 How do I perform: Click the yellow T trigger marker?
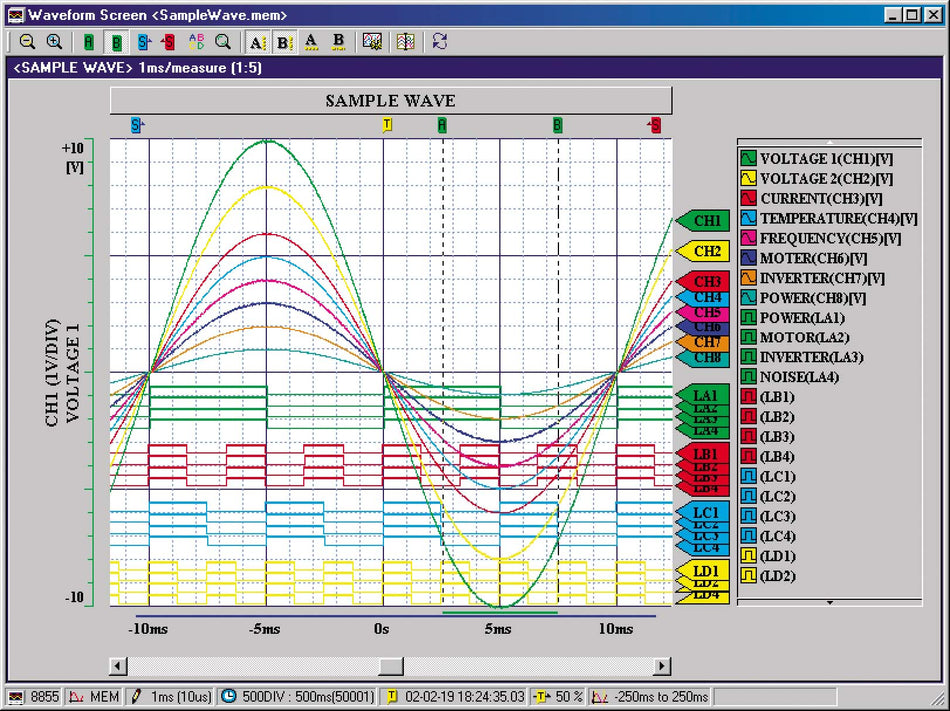point(387,125)
